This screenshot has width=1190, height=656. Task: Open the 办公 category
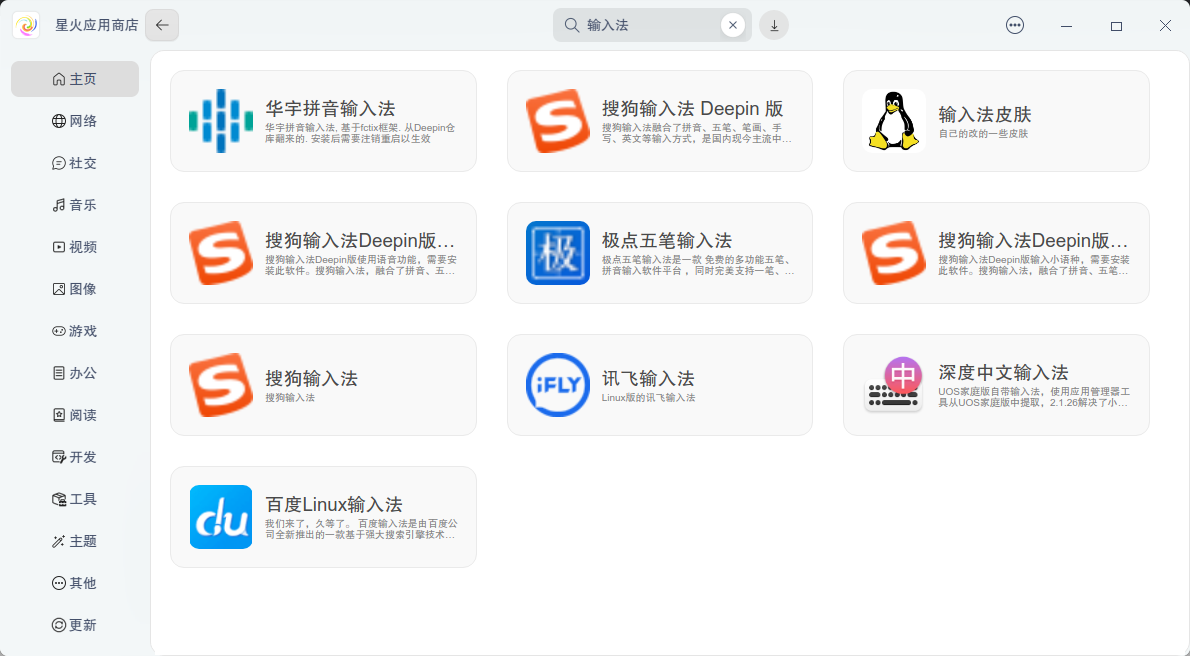tap(75, 372)
